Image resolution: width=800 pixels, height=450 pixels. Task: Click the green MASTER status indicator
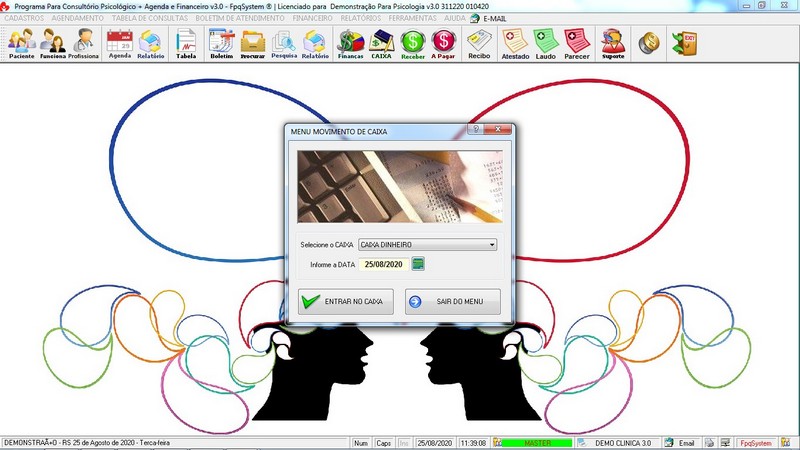pyautogui.click(x=537, y=443)
